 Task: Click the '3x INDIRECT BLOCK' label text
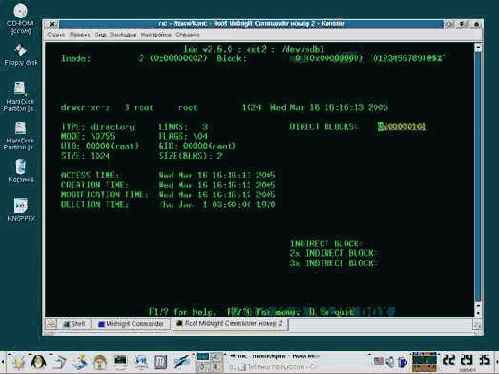[333, 263]
